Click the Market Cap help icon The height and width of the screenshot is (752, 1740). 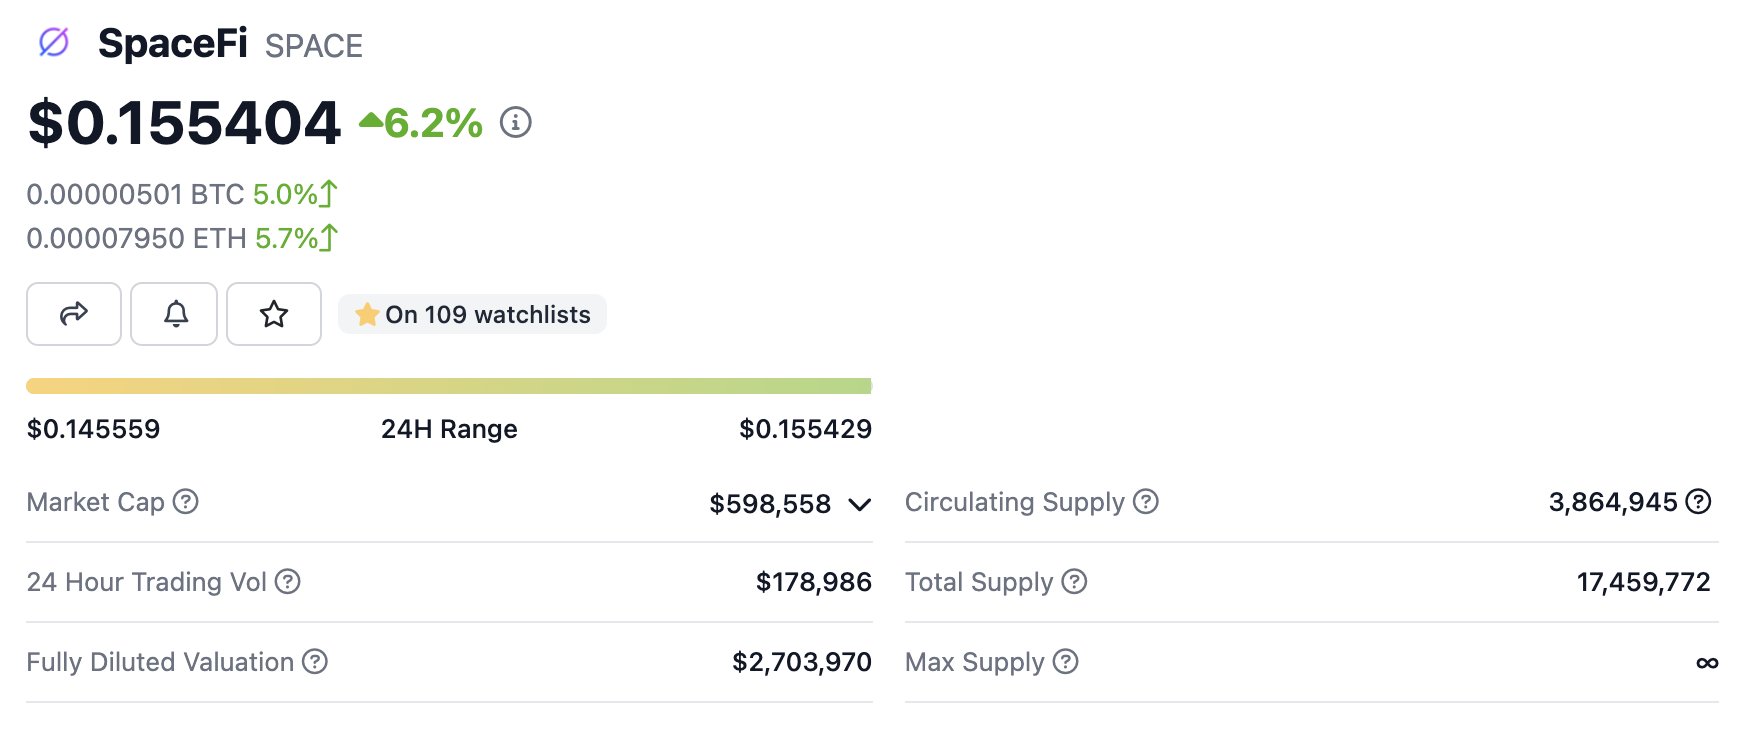[x=186, y=501]
